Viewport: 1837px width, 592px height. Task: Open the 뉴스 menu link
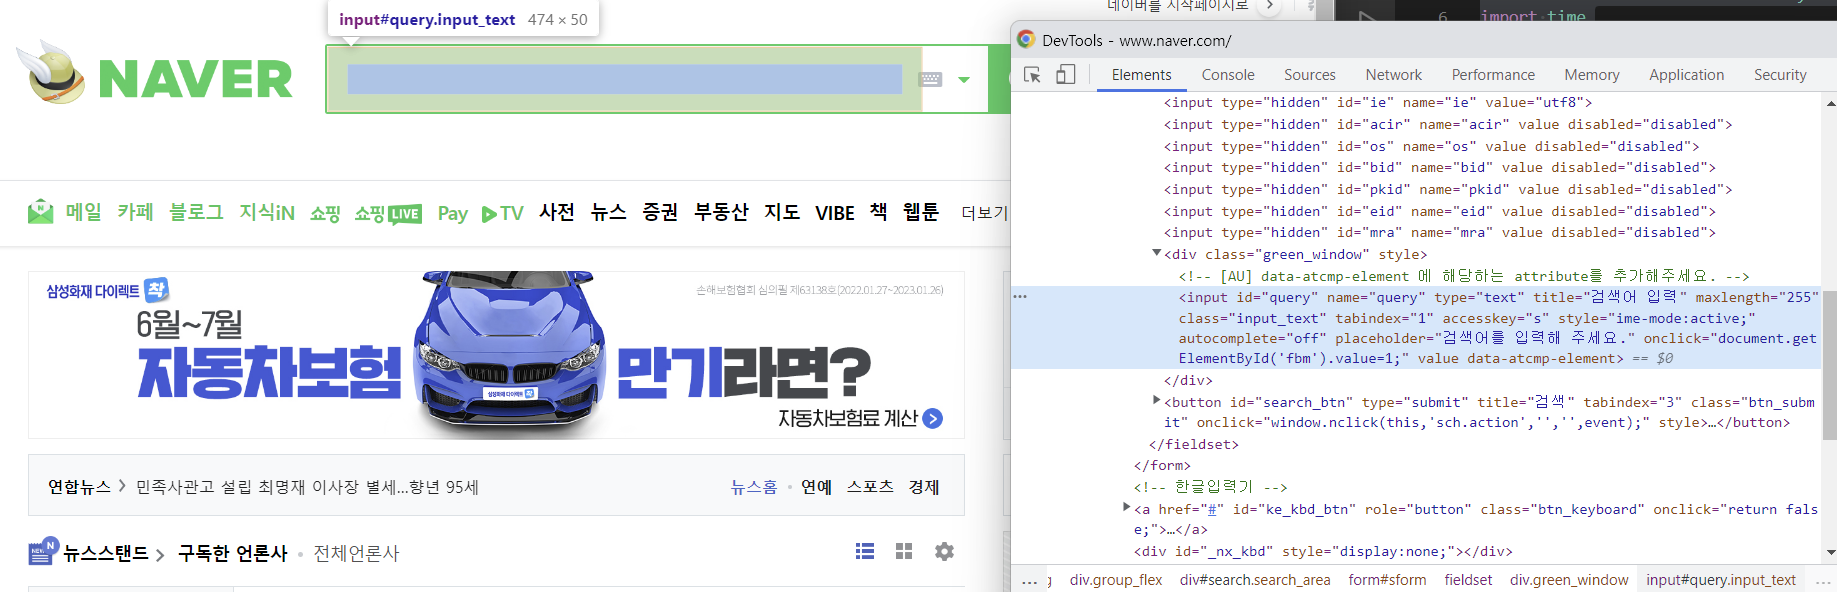click(x=608, y=212)
